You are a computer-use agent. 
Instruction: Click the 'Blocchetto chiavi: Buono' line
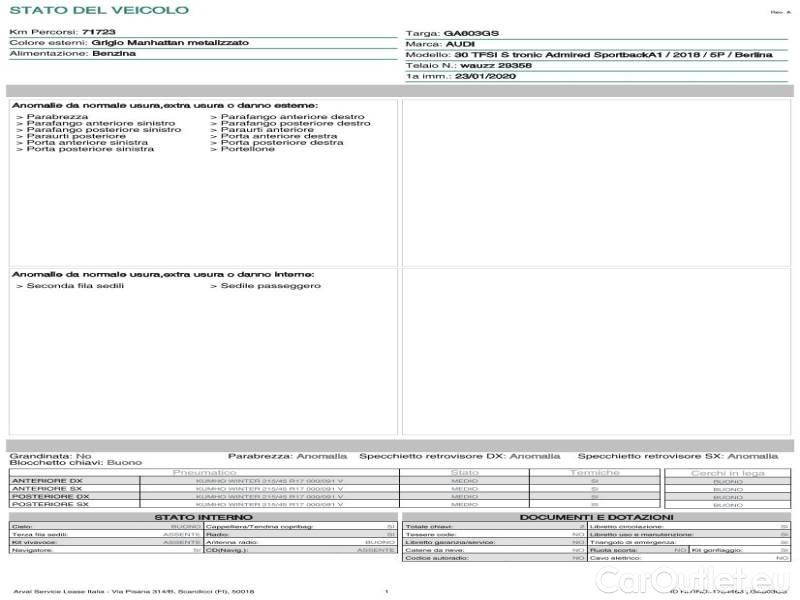tap(76, 462)
